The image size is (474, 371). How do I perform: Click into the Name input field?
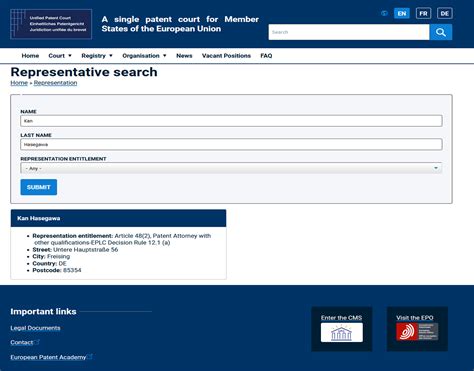point(231,121)
